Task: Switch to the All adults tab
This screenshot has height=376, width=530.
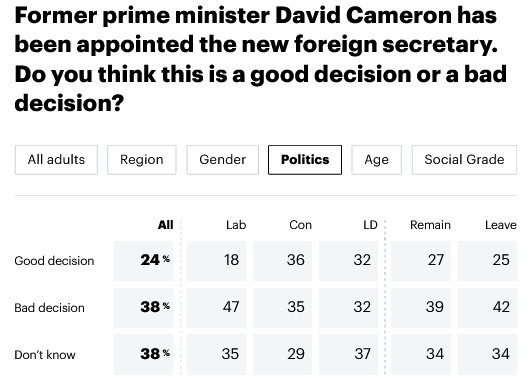Action: [56, 160]
